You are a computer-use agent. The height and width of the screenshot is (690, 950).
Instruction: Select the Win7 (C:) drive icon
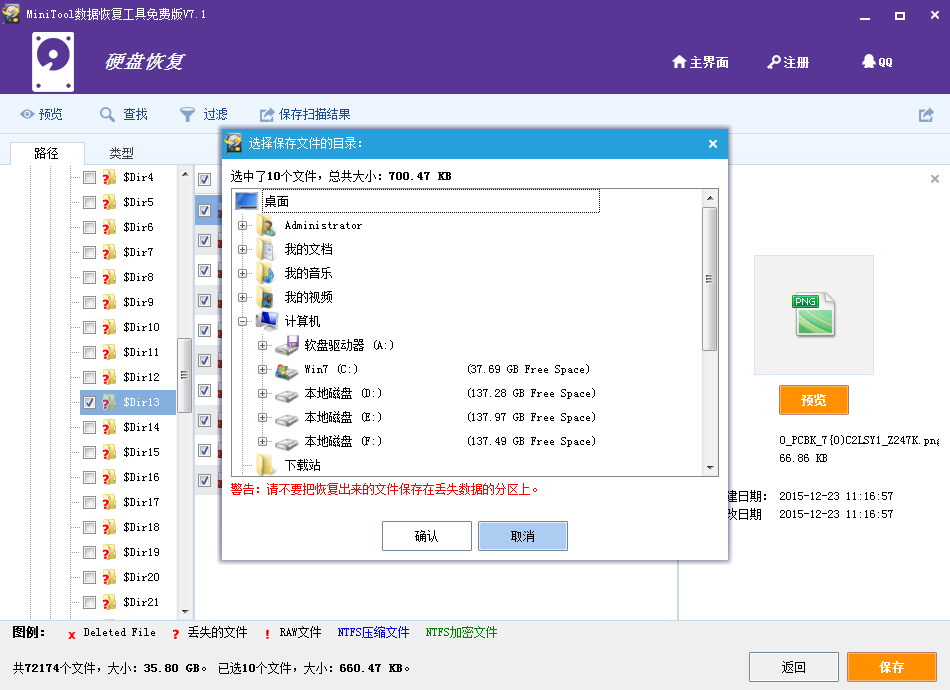(x=287, y=370)
